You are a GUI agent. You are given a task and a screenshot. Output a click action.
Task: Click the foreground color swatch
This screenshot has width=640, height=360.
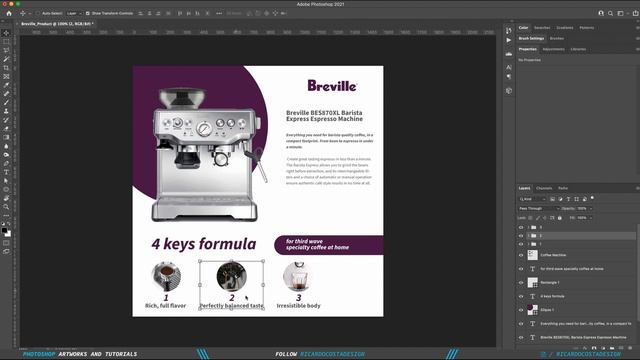click(x=4, y=231)
